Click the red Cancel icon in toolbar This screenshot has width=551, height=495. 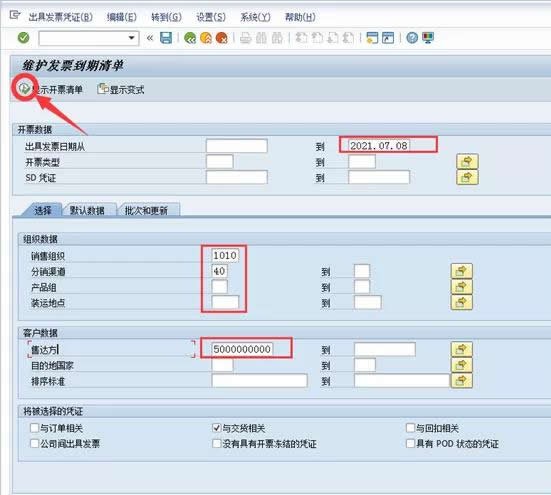(222, 38)
